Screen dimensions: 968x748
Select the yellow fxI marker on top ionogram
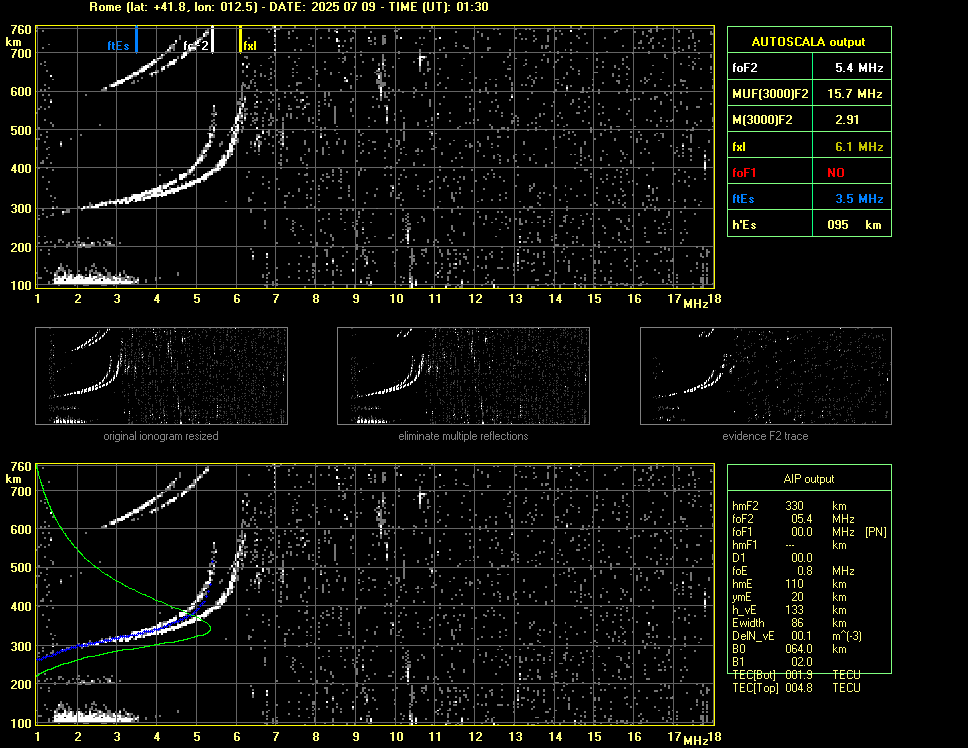pos(241,39)
